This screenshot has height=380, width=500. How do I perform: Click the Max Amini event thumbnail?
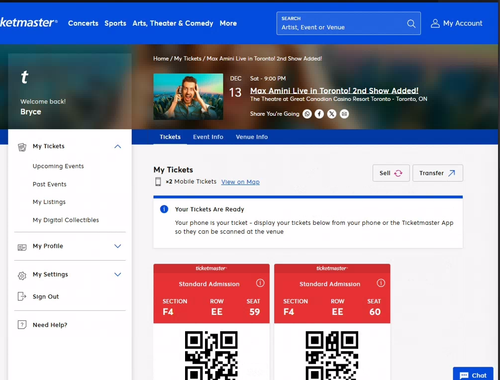pyautogui.click(x=188, y=97)
